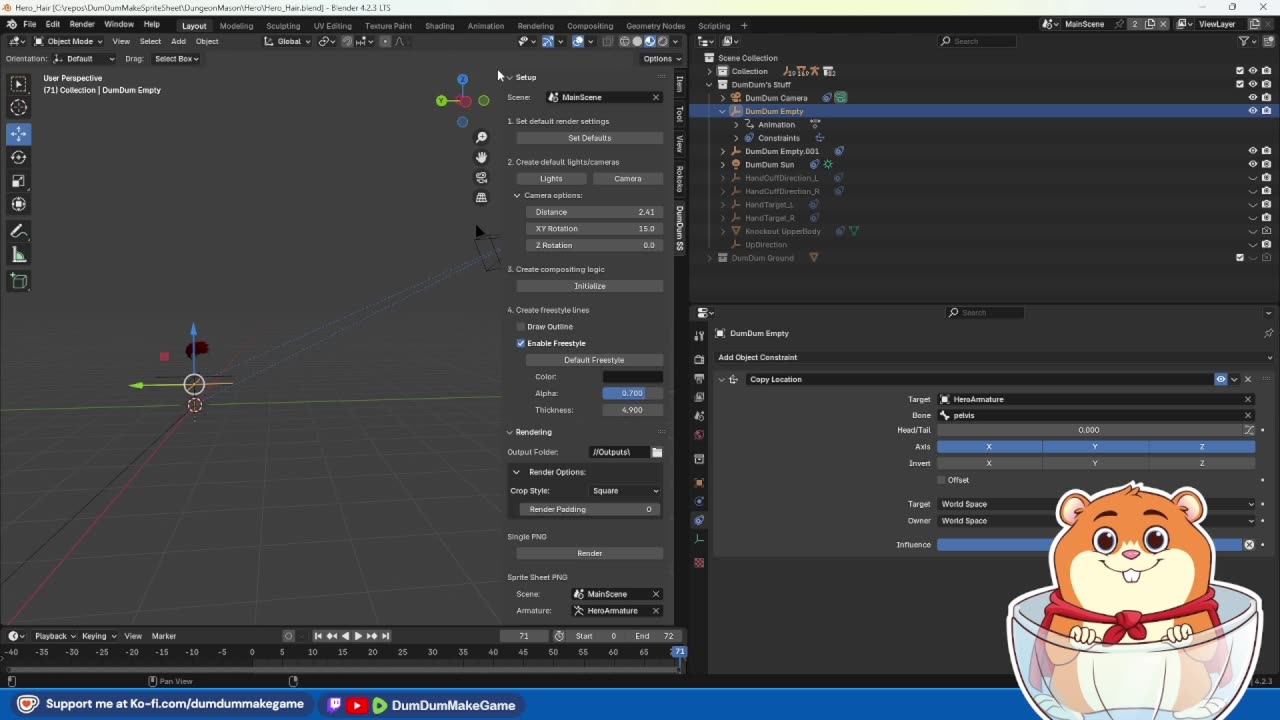The image size is (1280, 720).
Task: Collapse the Render Options section
Action: click(516, 472)
